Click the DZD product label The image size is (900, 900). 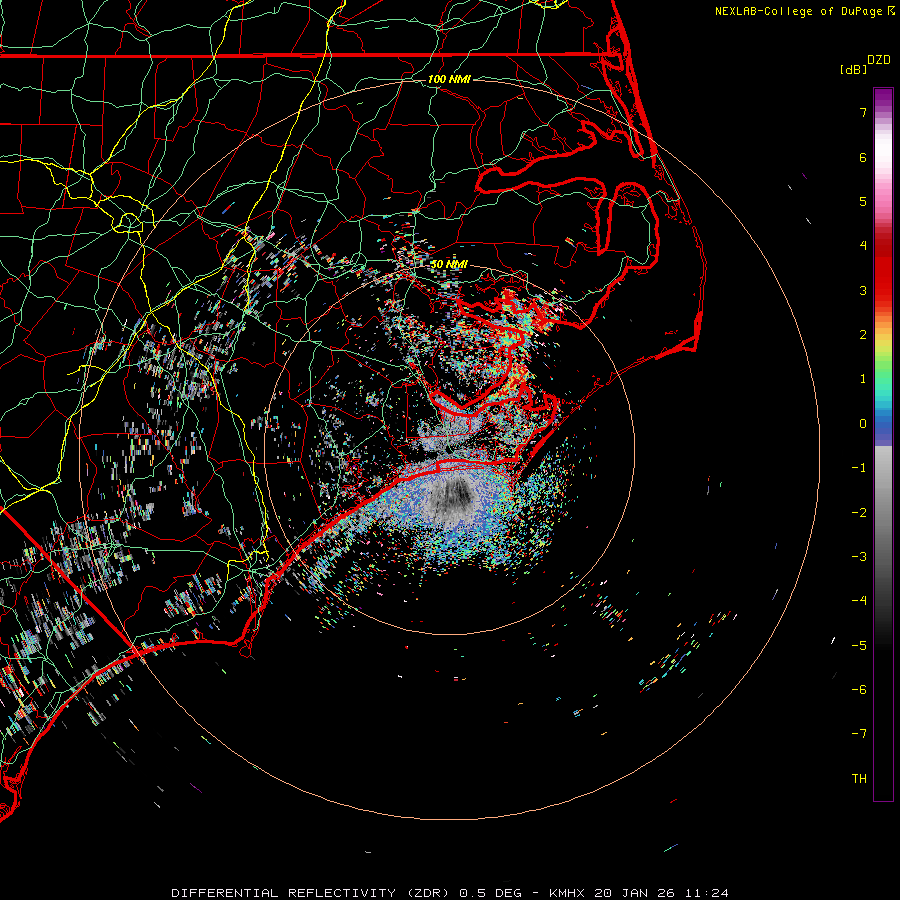pyautogui.click(x=879, y=60)
